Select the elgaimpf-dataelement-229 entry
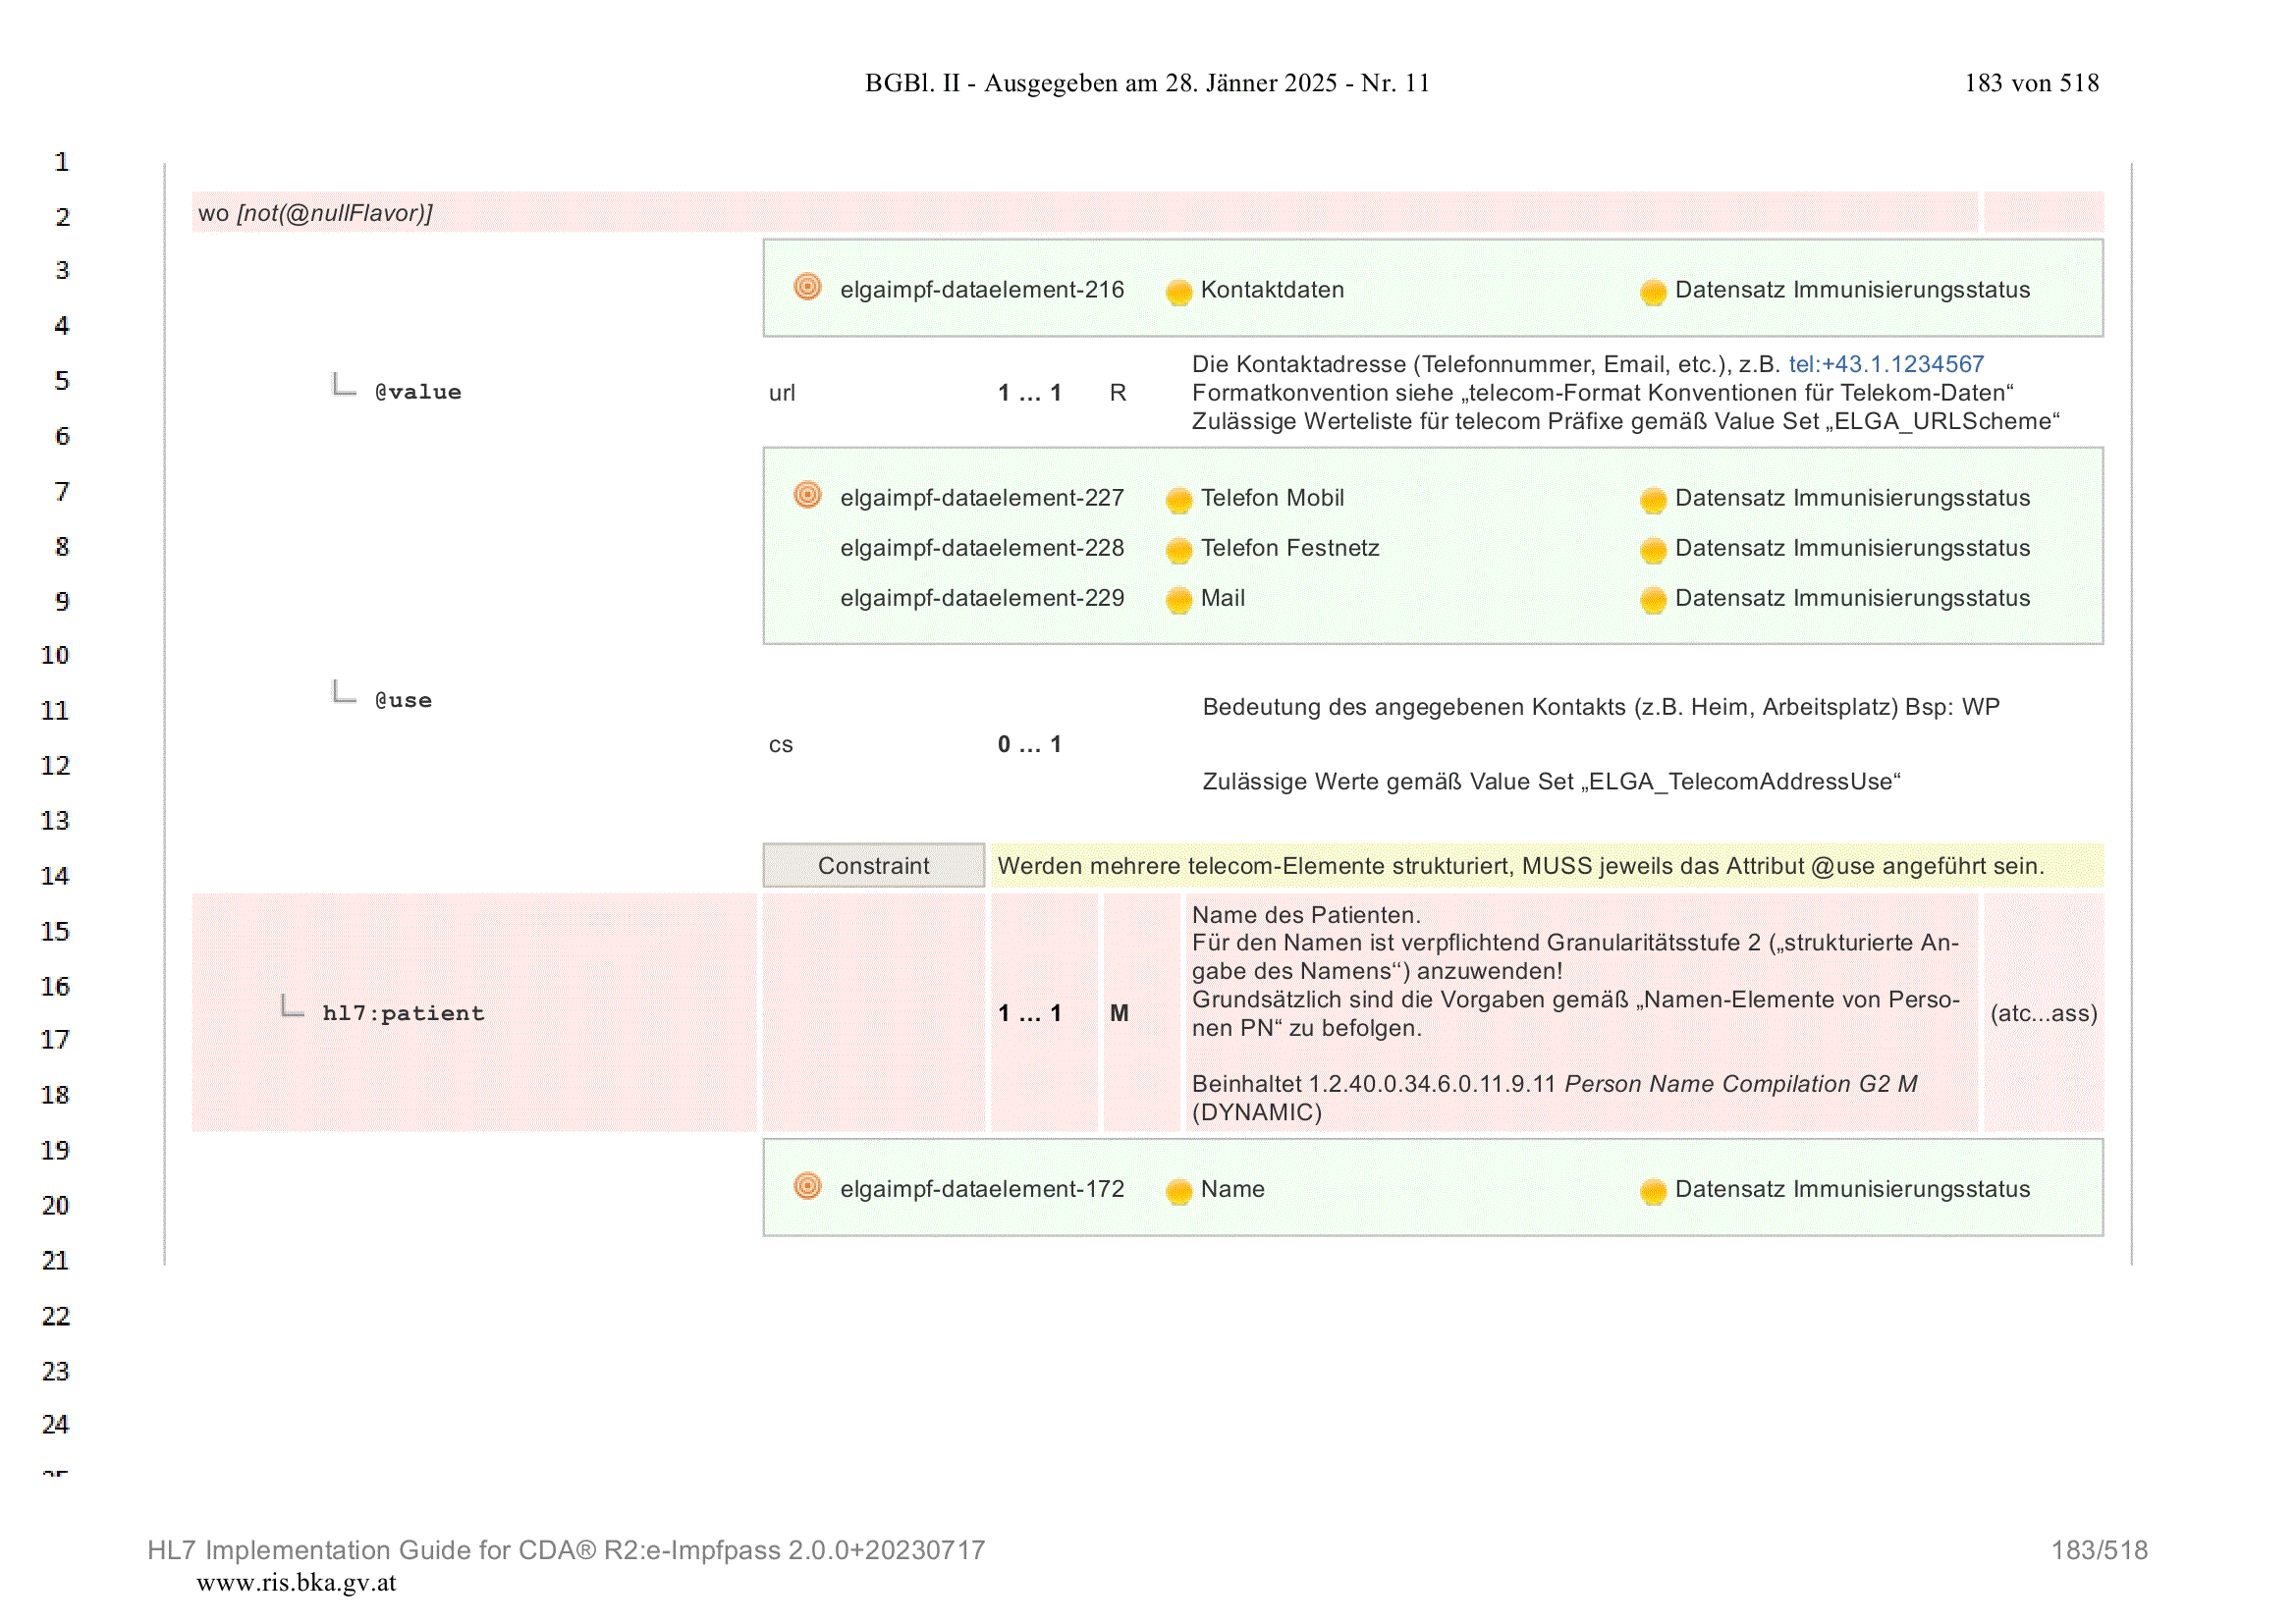Image resolution: width=2296 pixels, height=1623 pixels. 982,598
